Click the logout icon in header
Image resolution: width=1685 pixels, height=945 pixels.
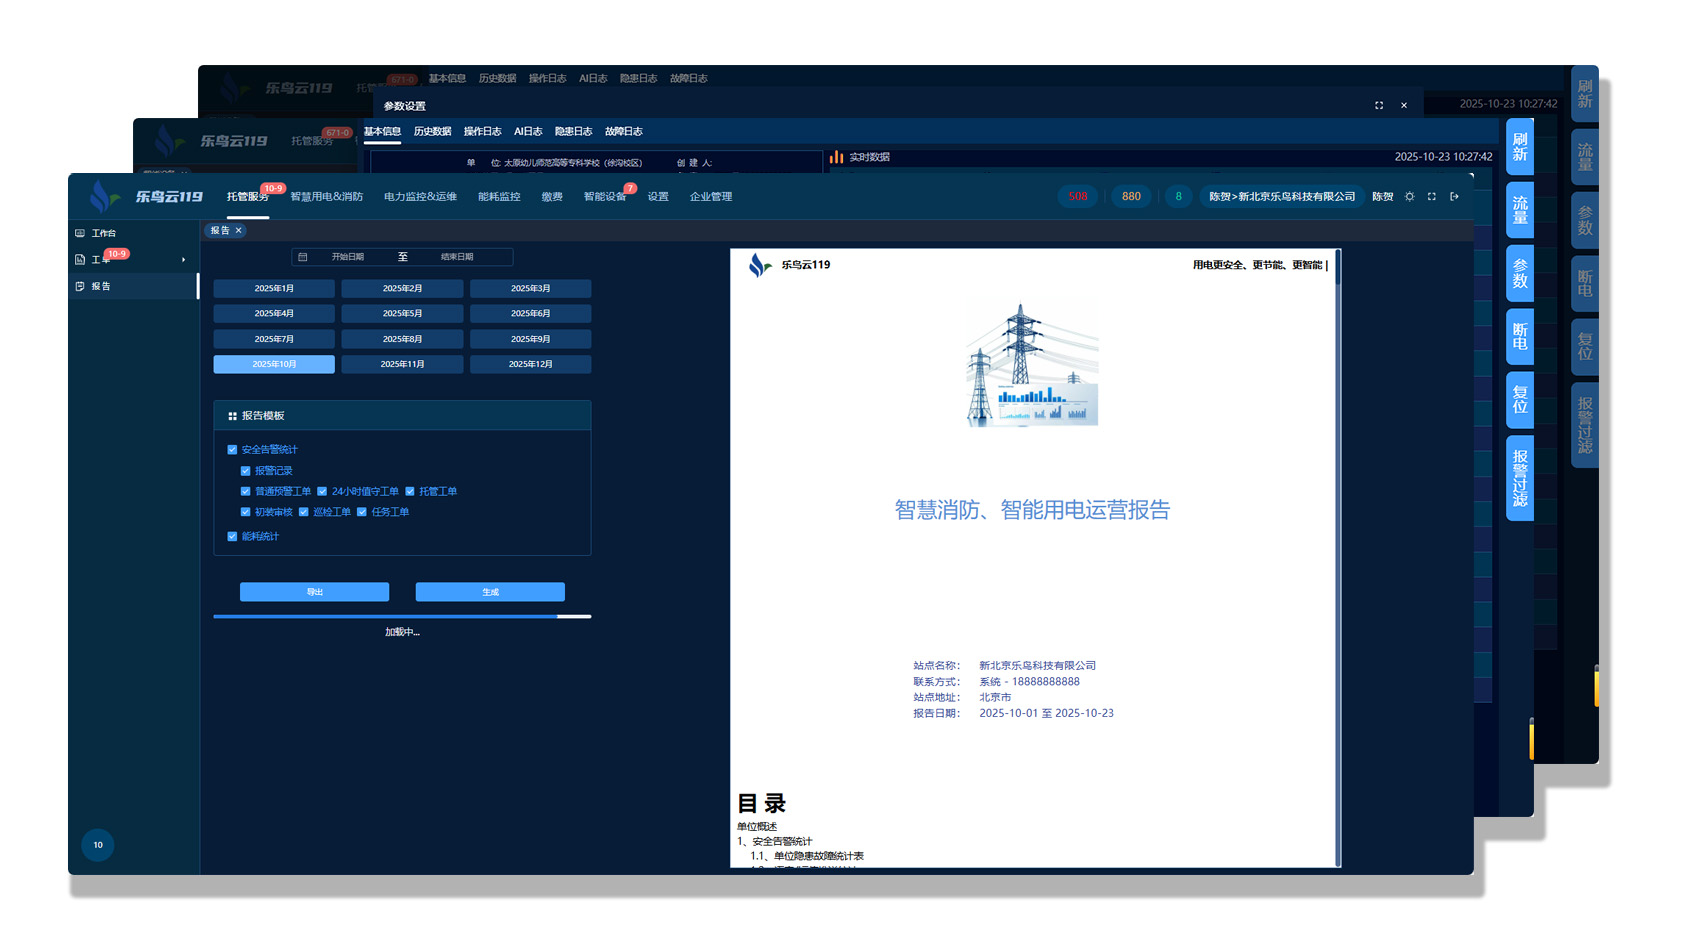[1455, 197]
